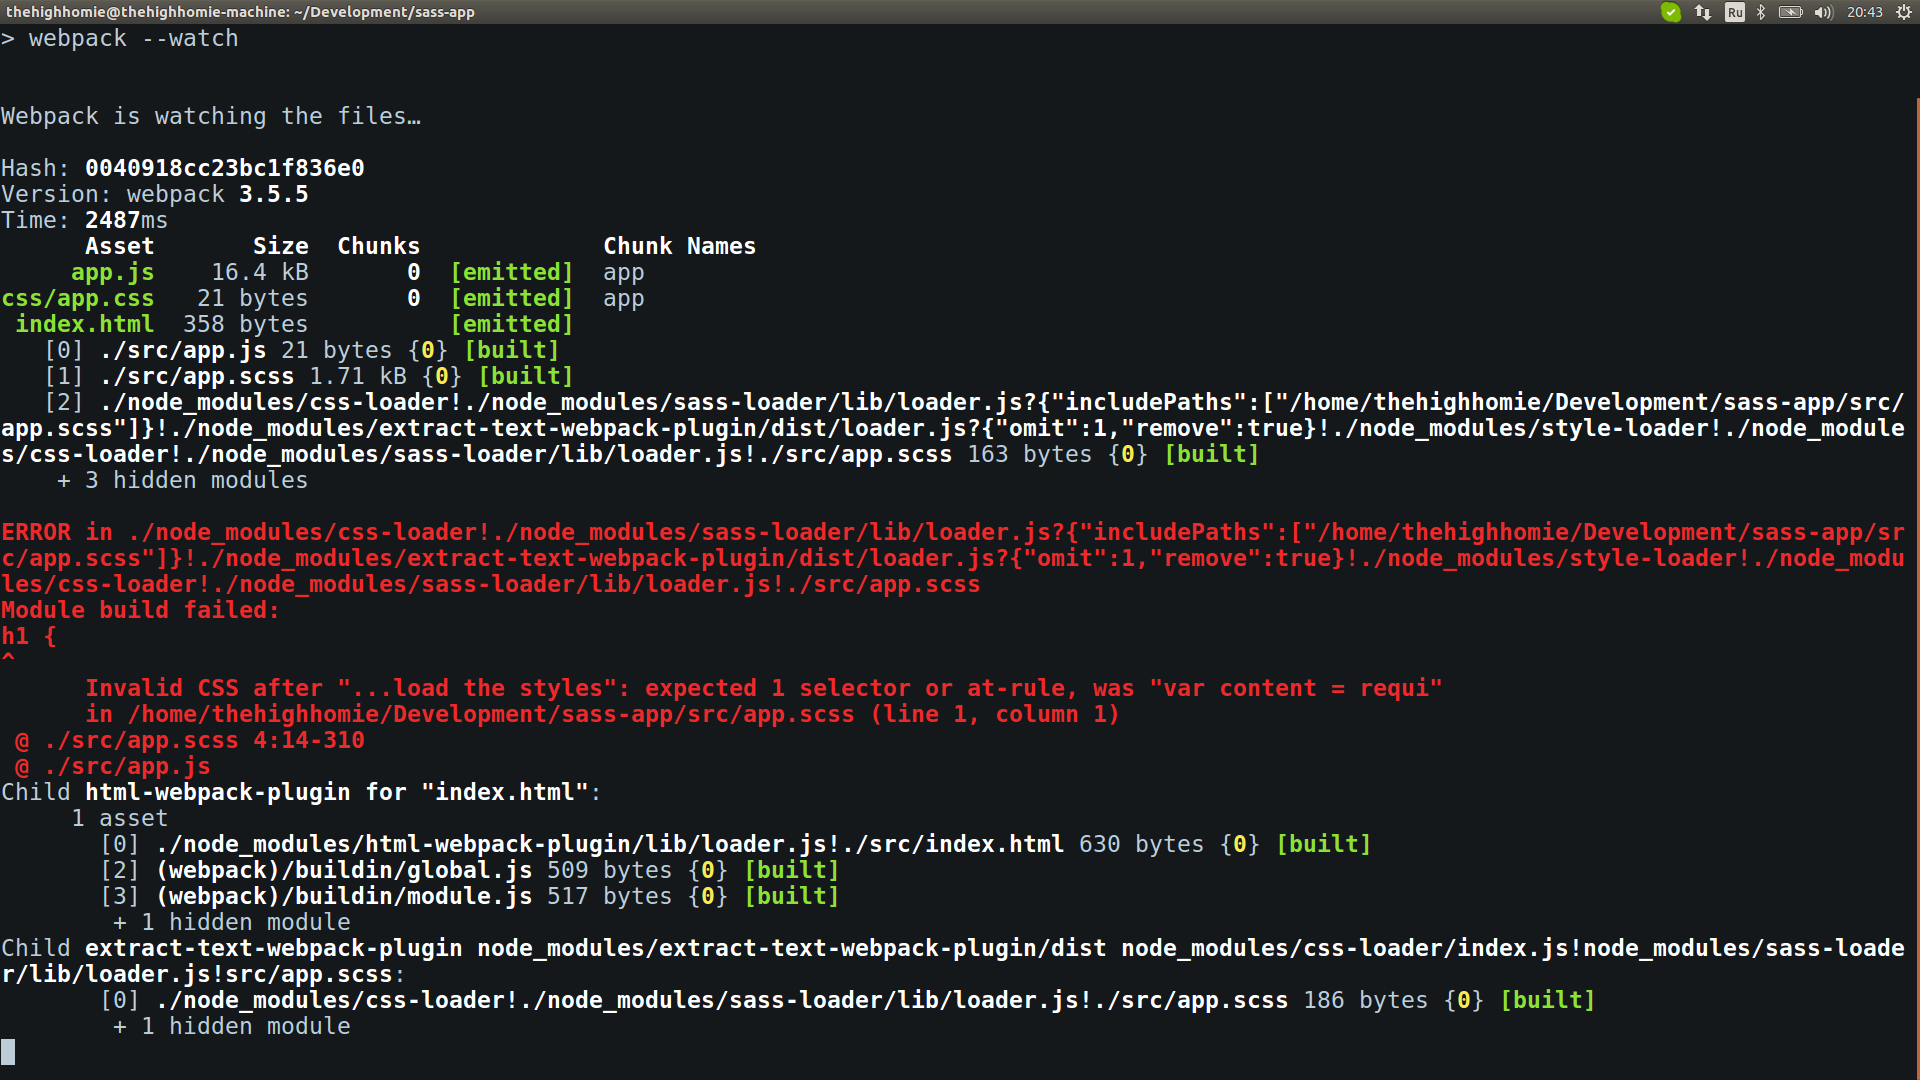Click the red 'h1 {' line

[29, 636]
